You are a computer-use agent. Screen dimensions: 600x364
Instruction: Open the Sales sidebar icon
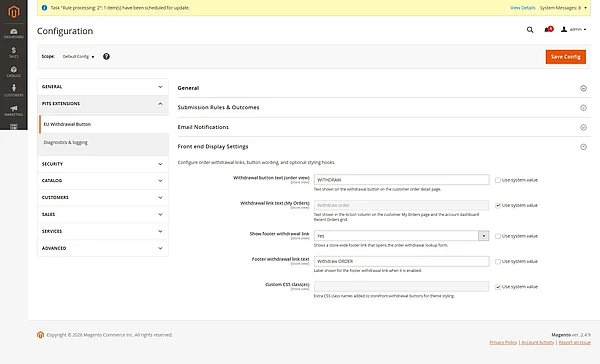14,52
